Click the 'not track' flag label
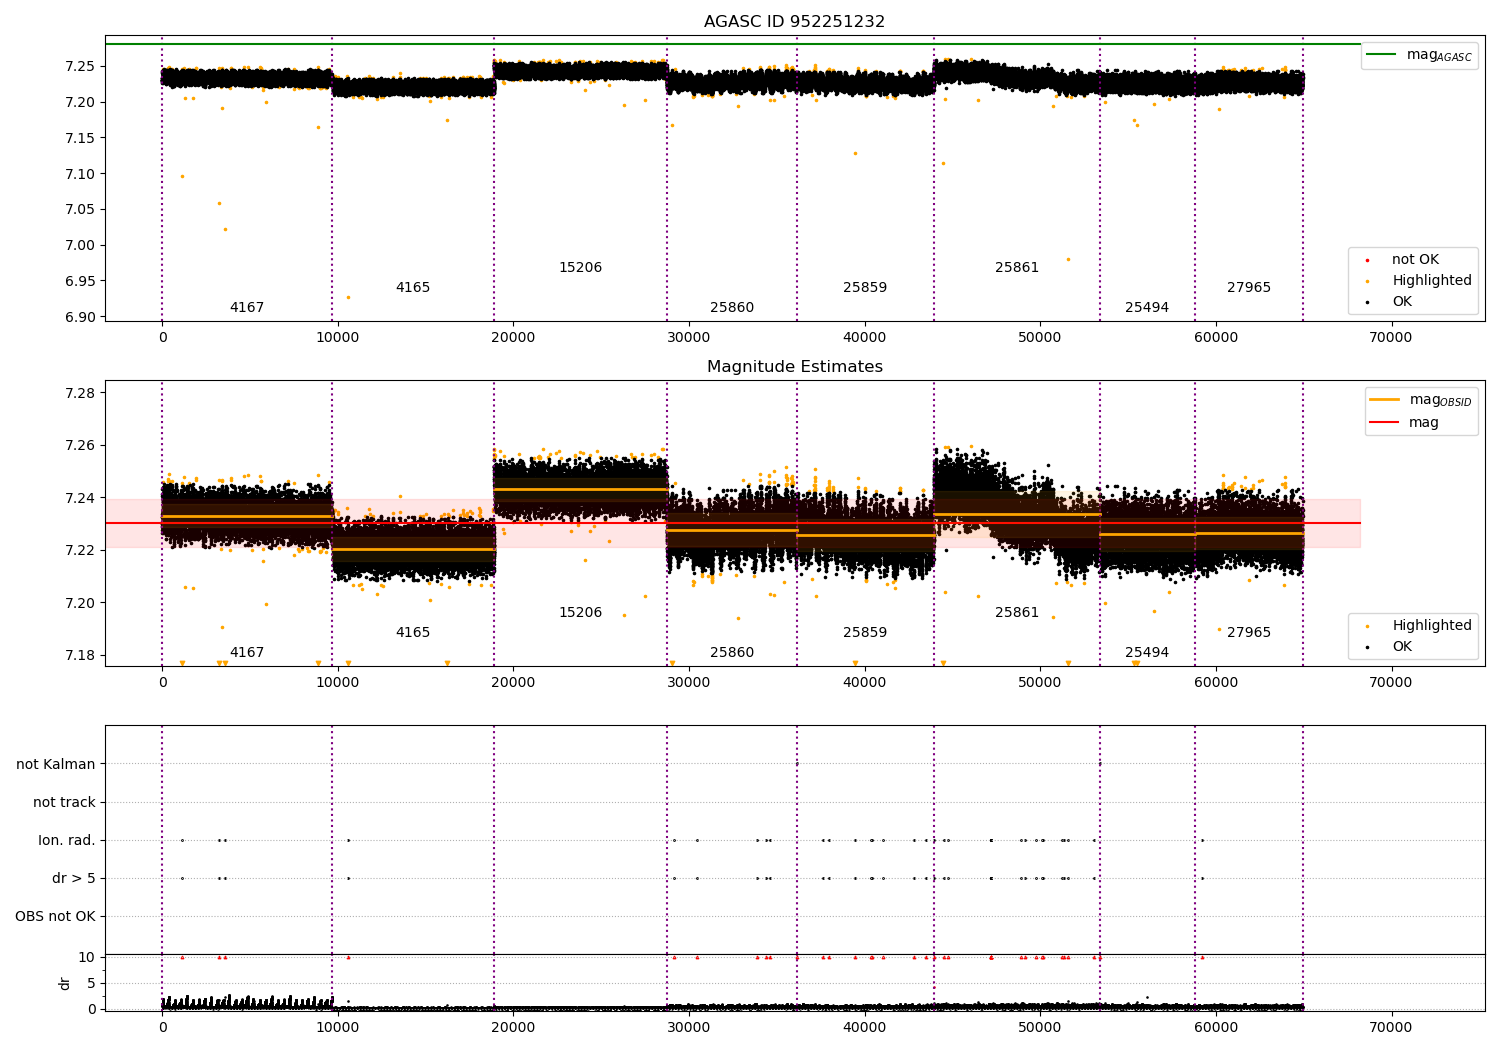 point(64,803)
